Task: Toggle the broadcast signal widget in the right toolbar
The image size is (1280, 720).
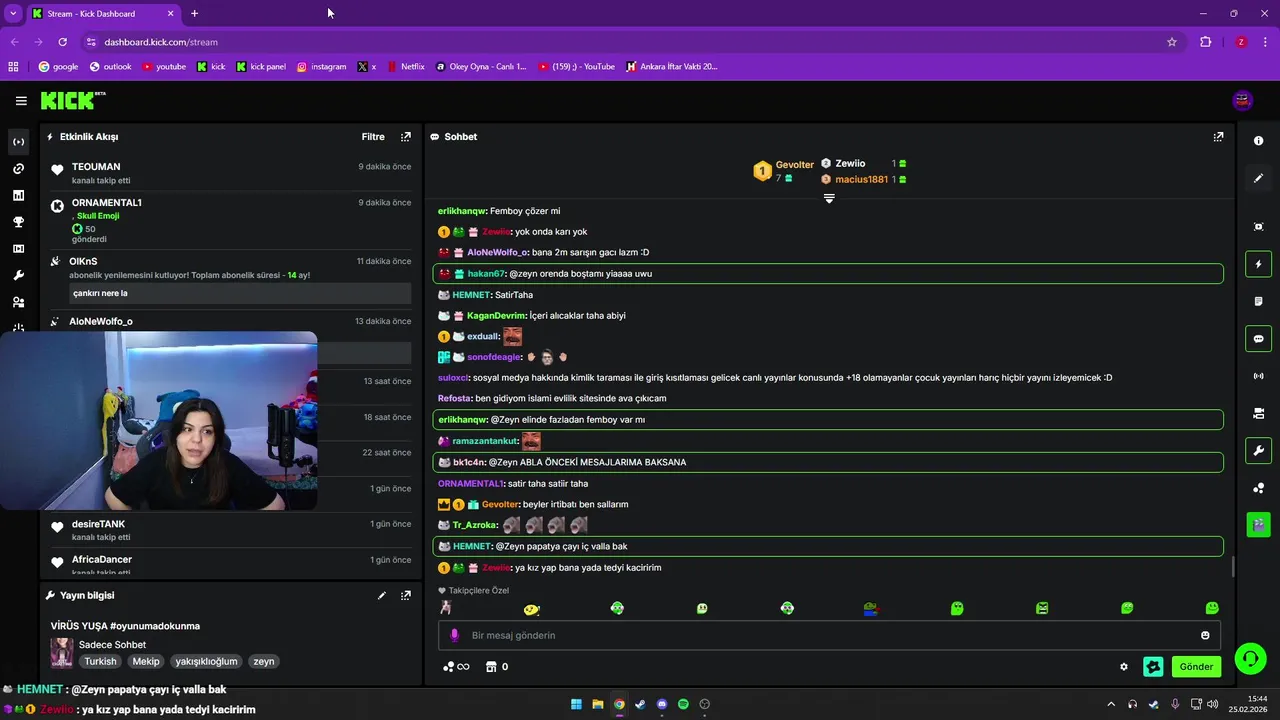Action: point(1258,376)
